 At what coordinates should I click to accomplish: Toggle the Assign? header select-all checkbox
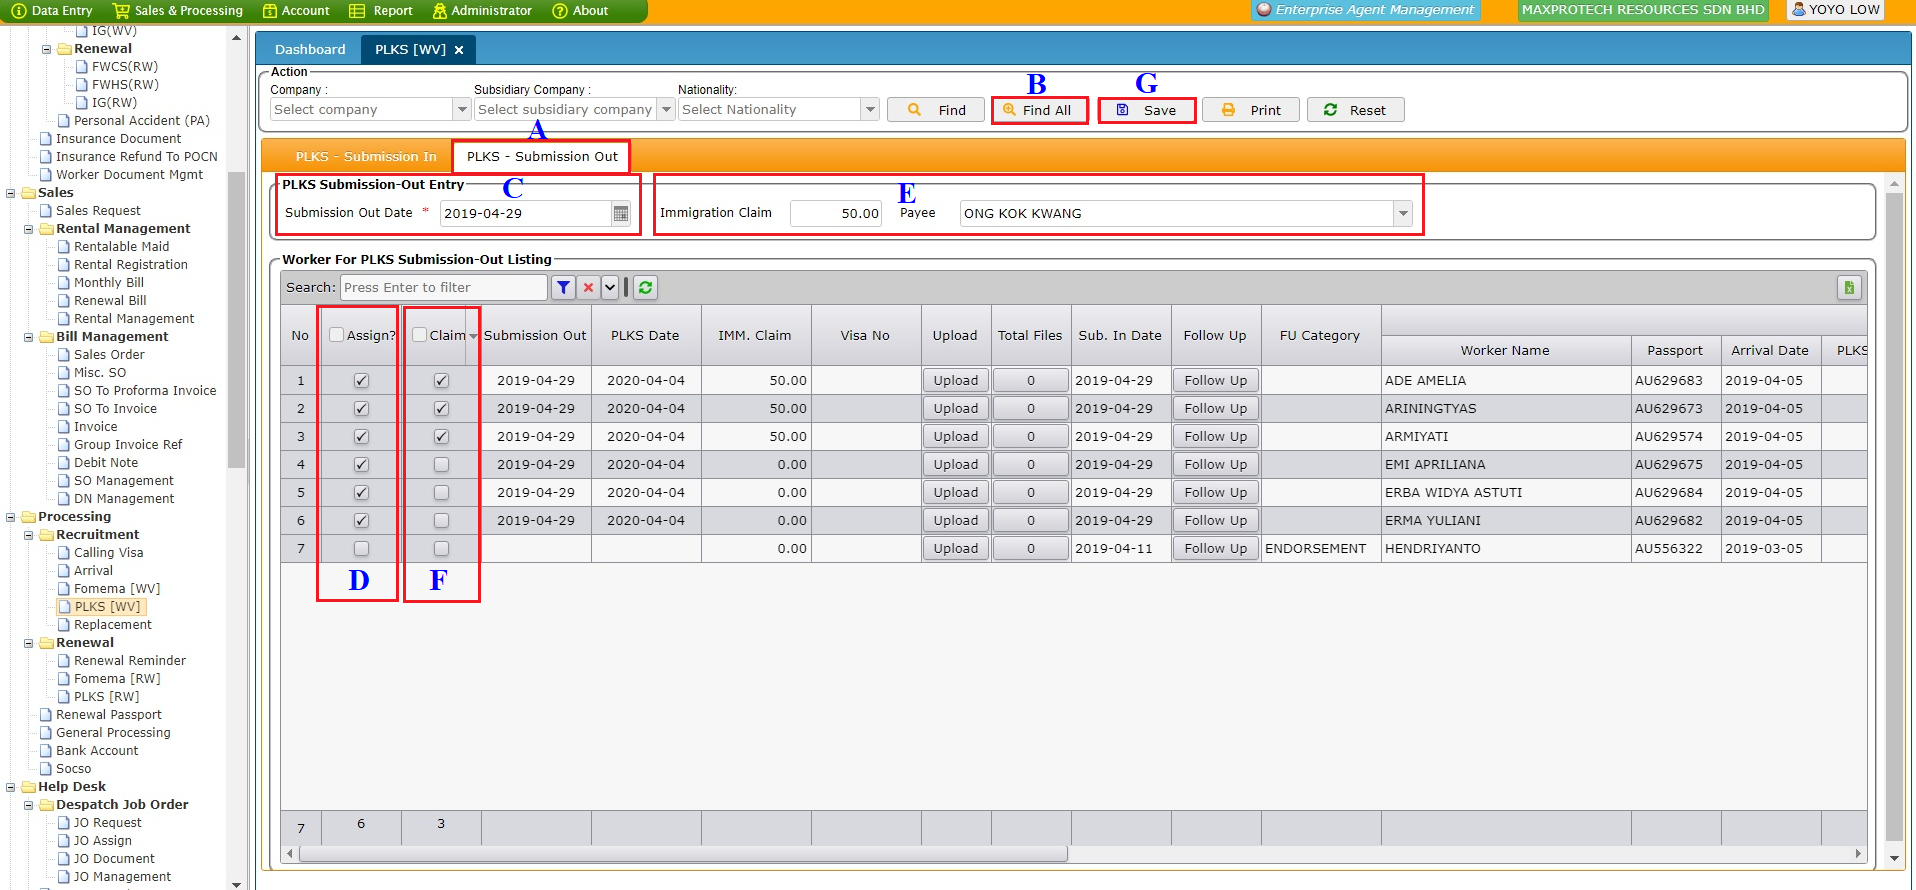(337, 336)
